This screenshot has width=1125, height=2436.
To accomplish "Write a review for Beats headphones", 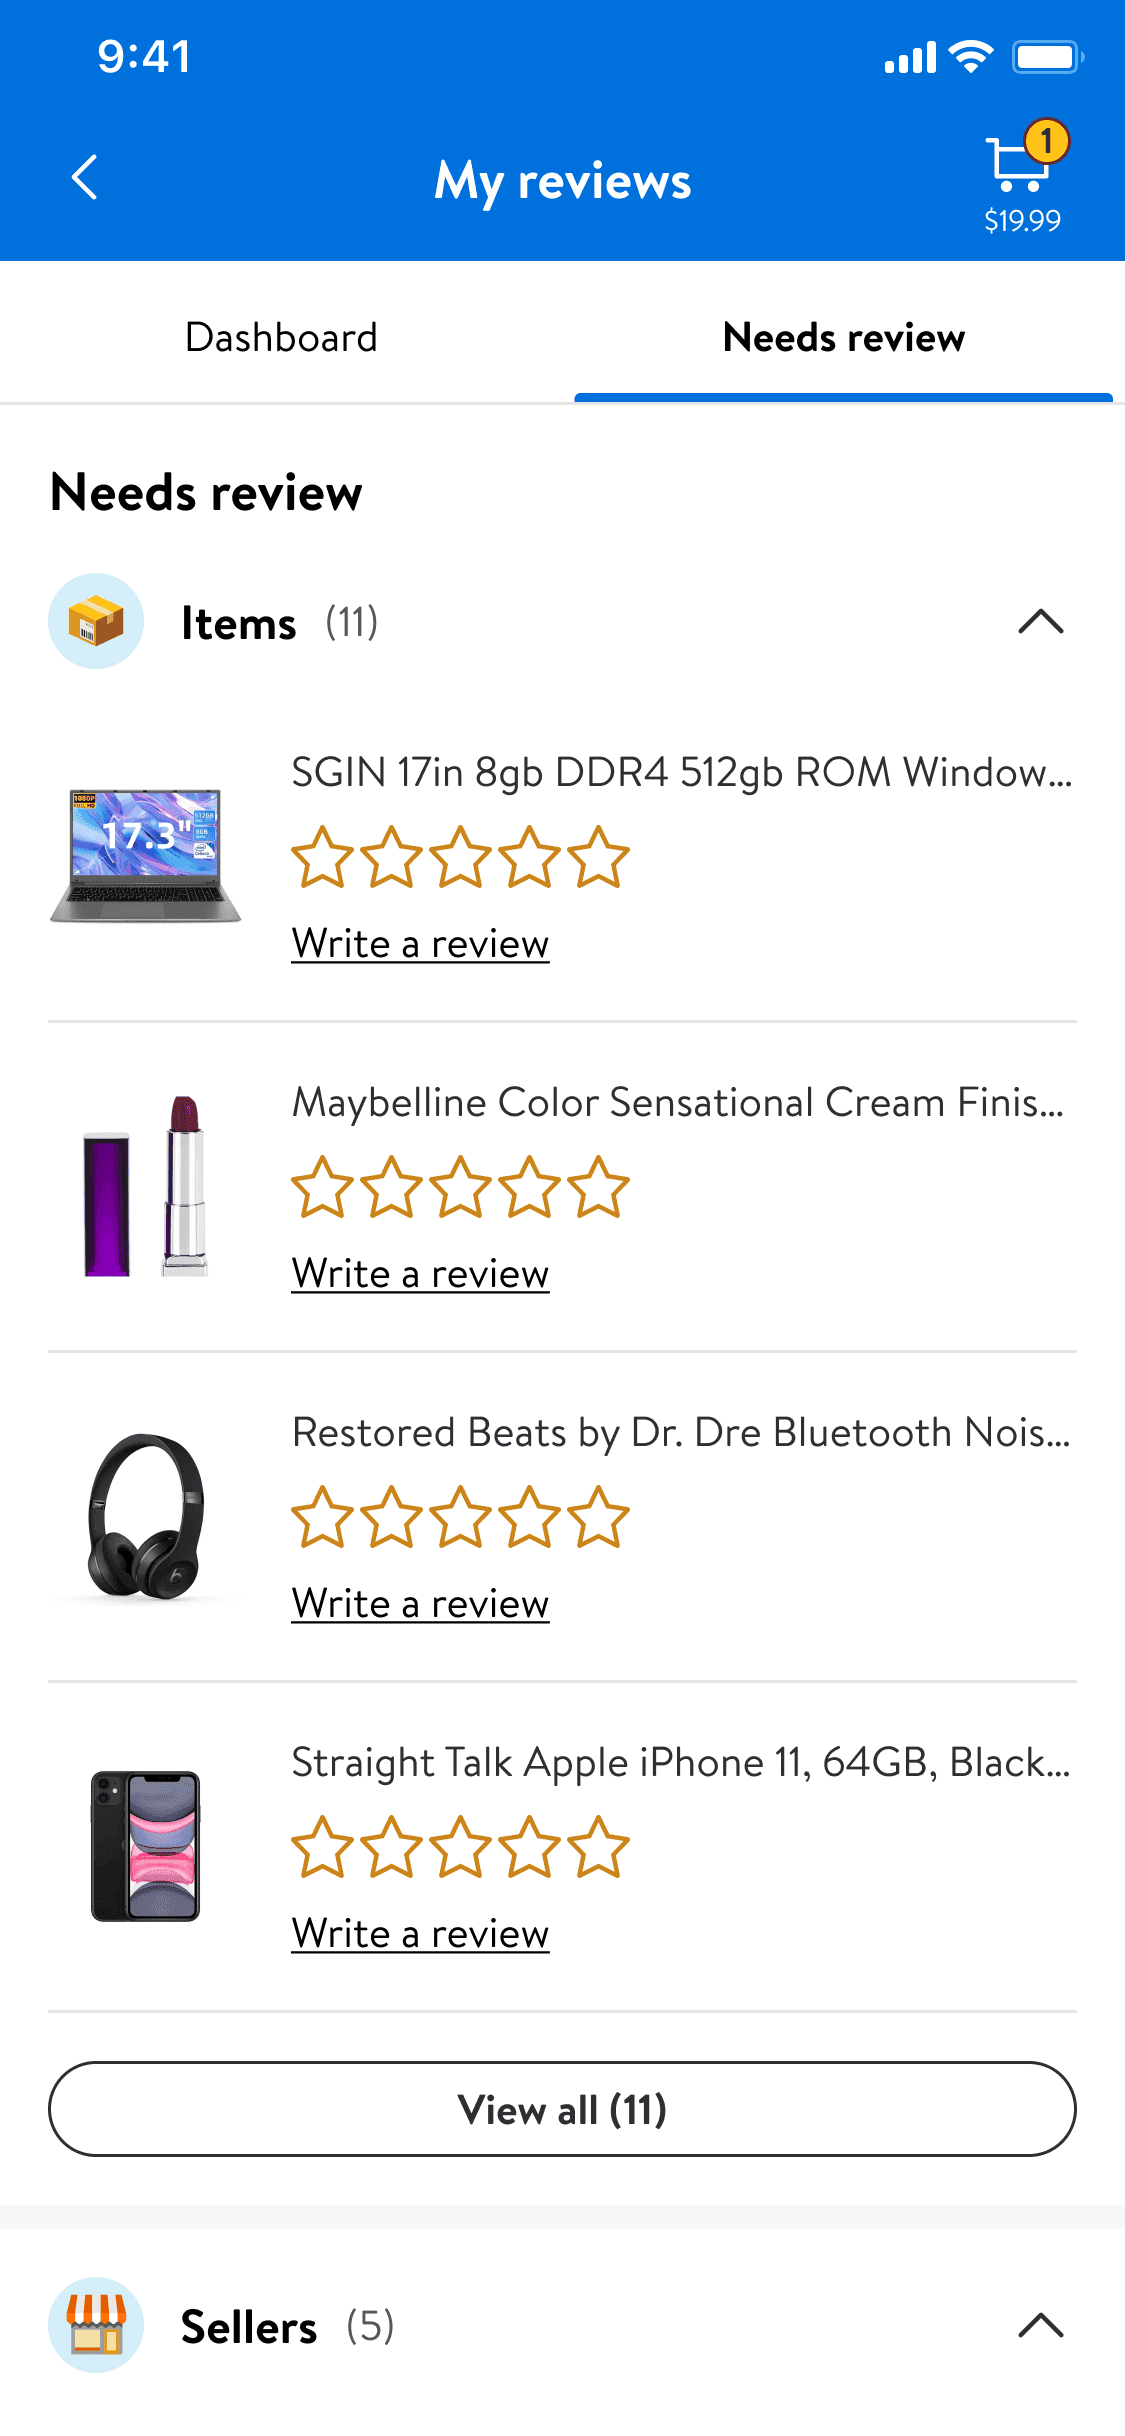I will [420, 1604].
